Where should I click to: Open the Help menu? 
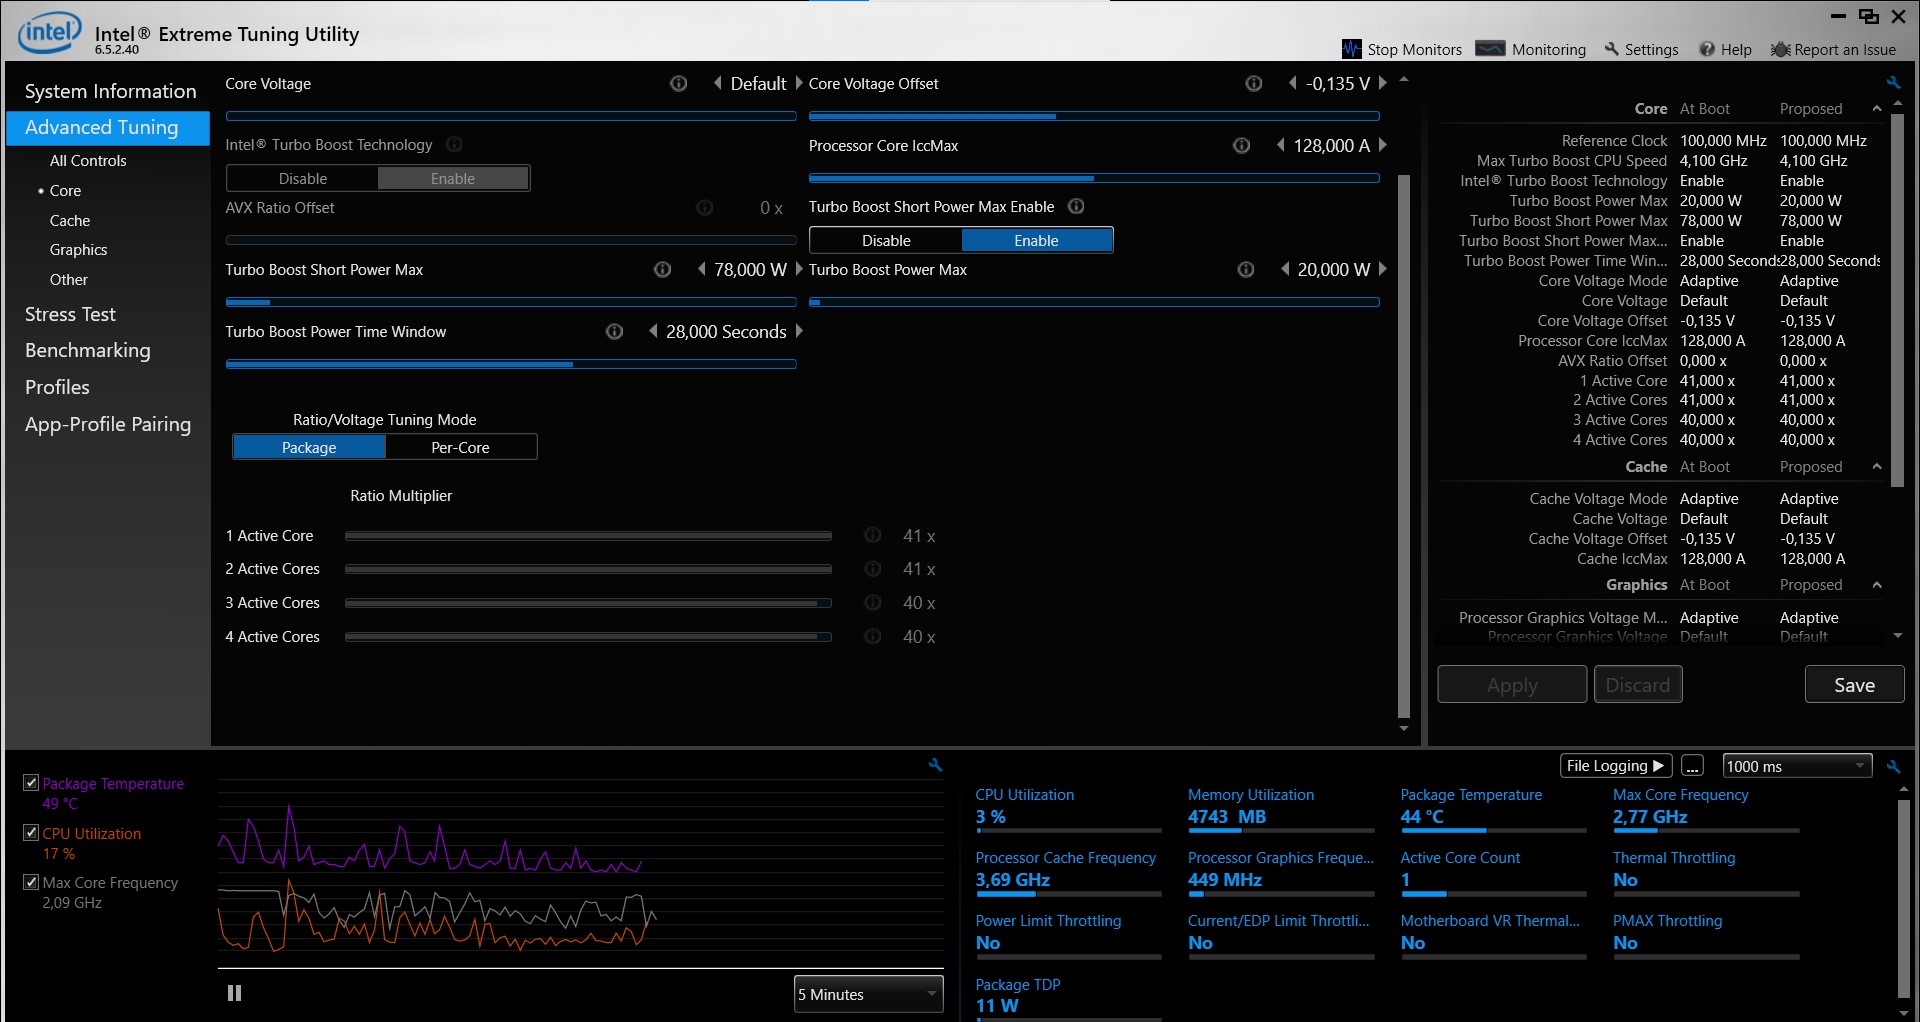click(1726, 49)
